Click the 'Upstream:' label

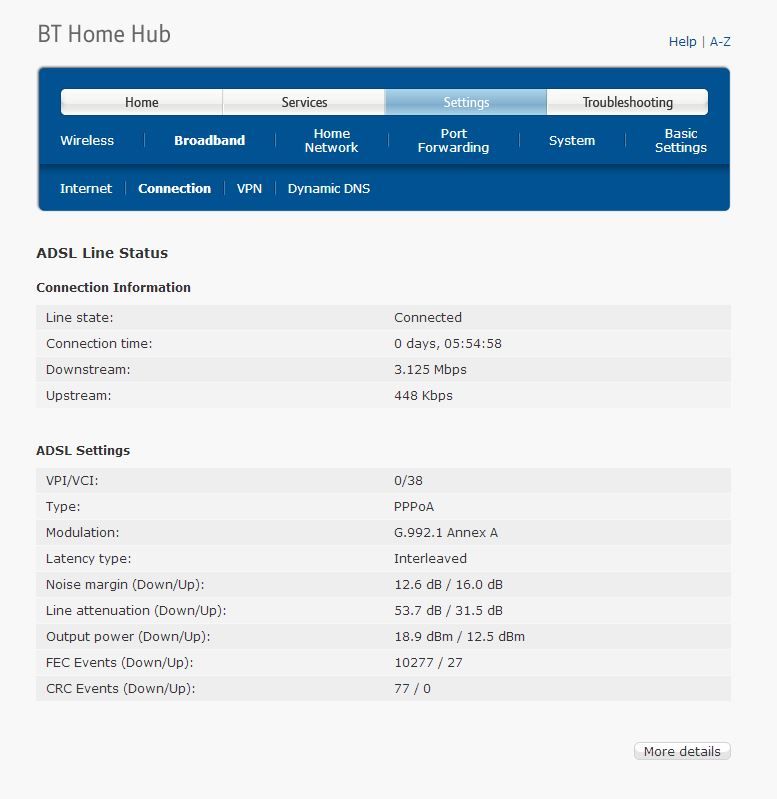click(x=78, y=395)
